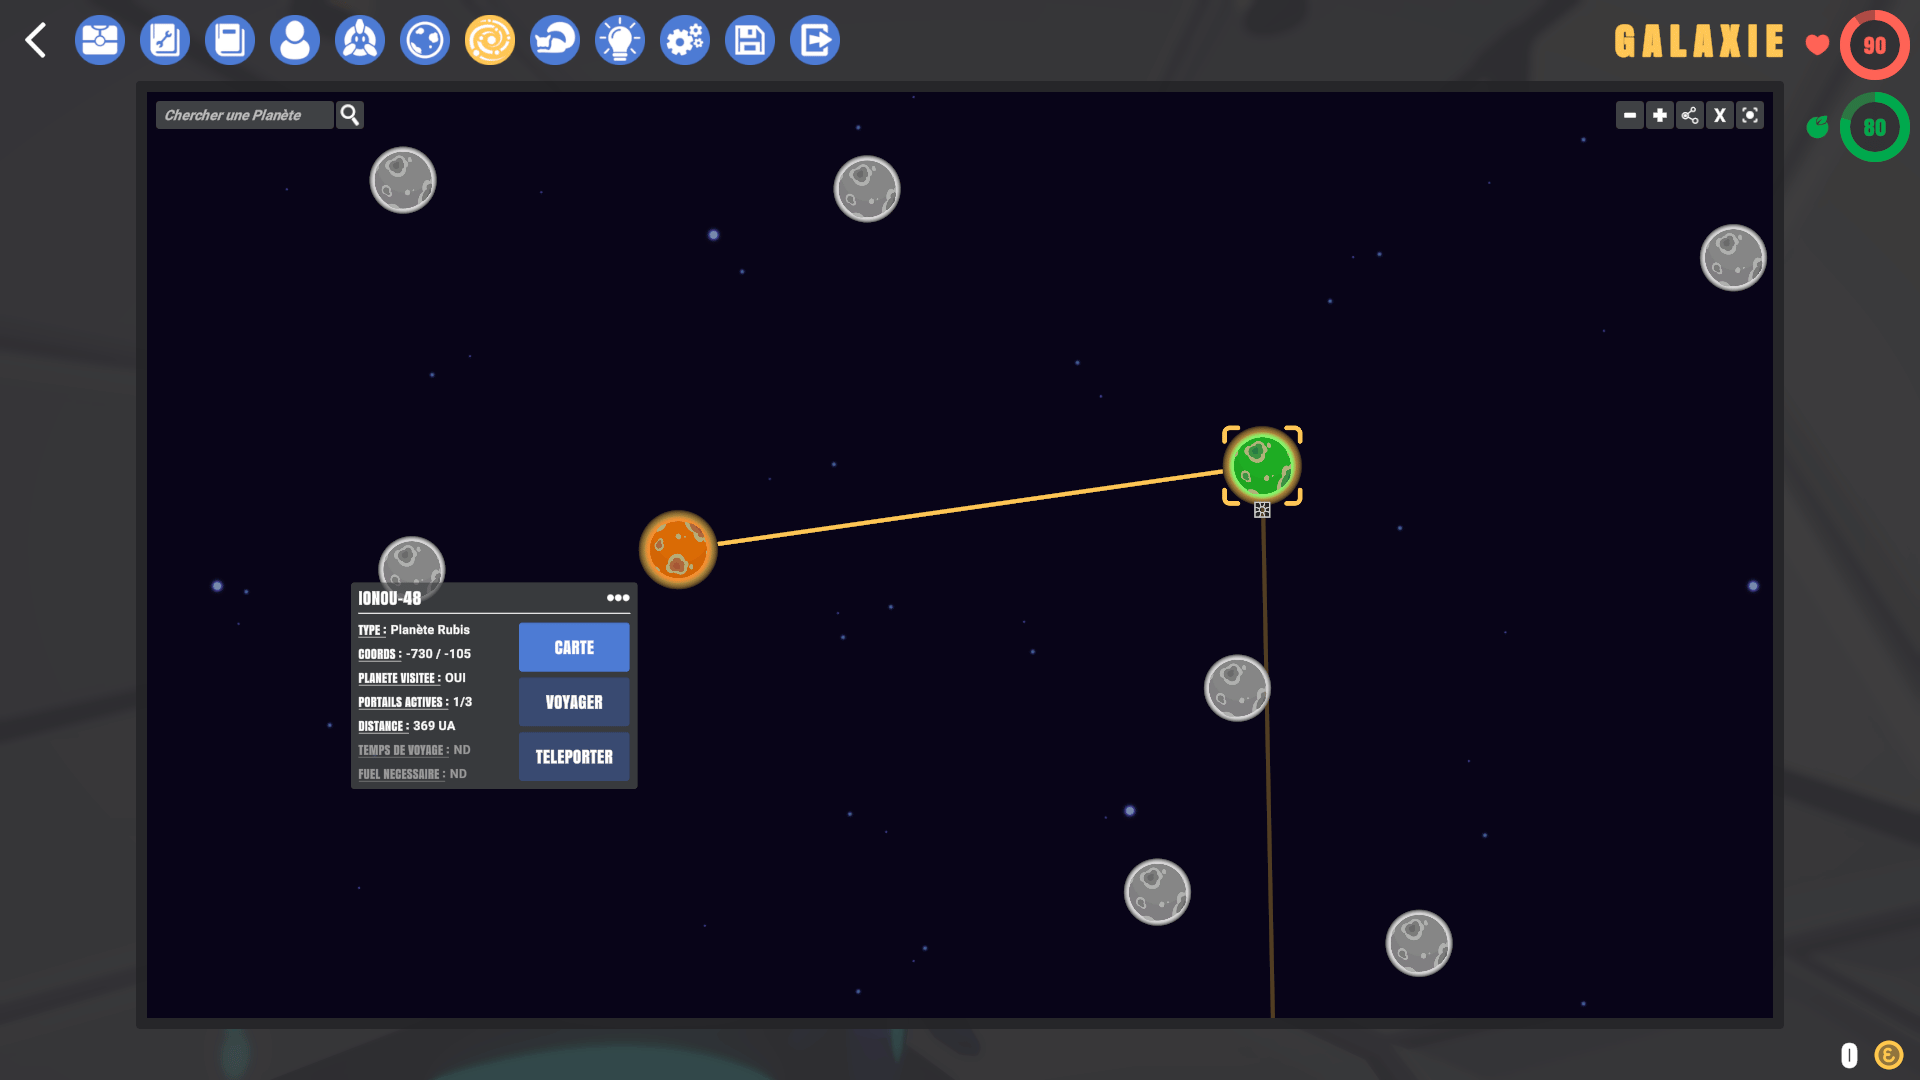1920x1080 pixels.
Task: Click the exit door arrow icon
Action: (x=815, y=41)
